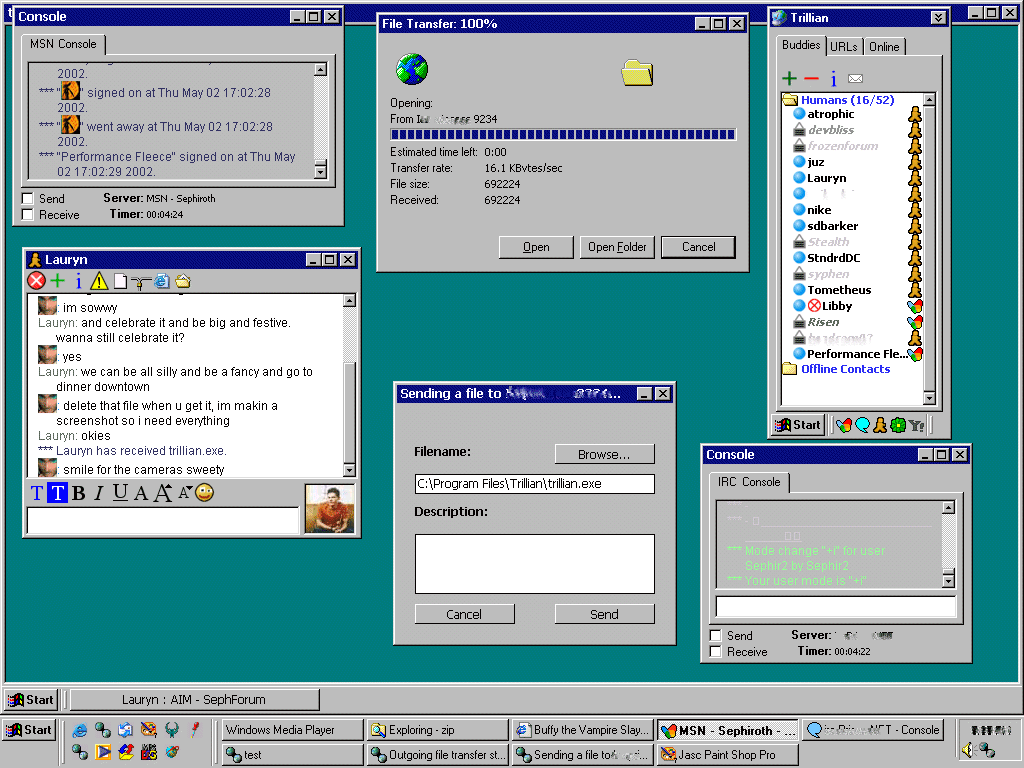Screen dimensions: 1024x768
Task: Toggle italic formatting in Lauryn chat
Action: [x=99, y=493]
